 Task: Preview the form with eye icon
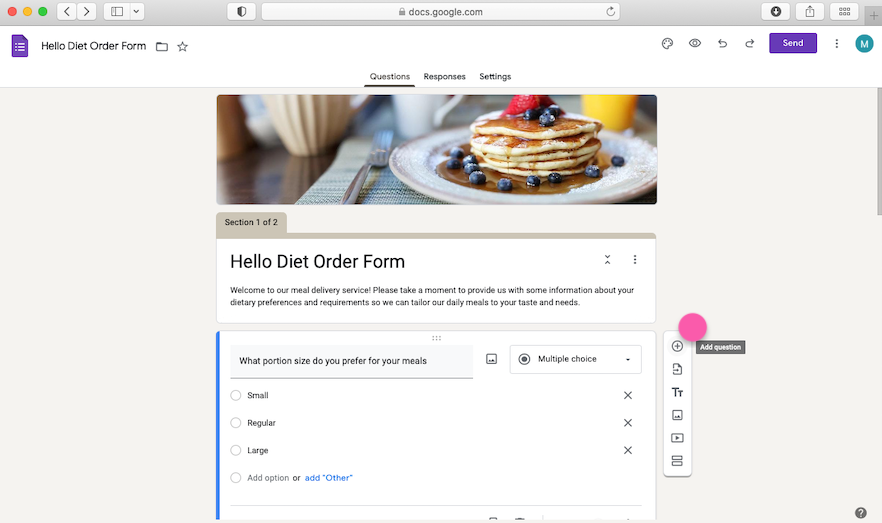695,43
